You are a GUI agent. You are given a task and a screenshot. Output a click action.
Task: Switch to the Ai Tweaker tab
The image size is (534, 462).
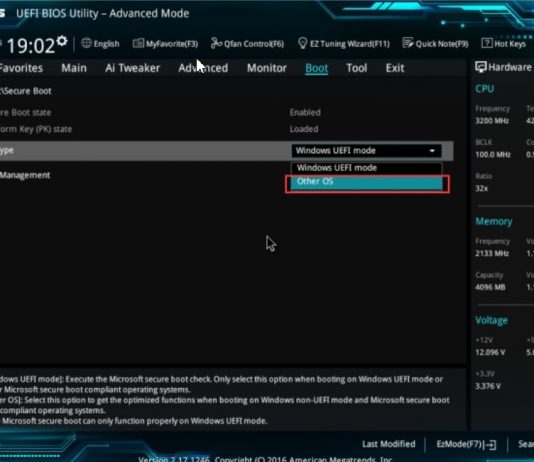132,68
